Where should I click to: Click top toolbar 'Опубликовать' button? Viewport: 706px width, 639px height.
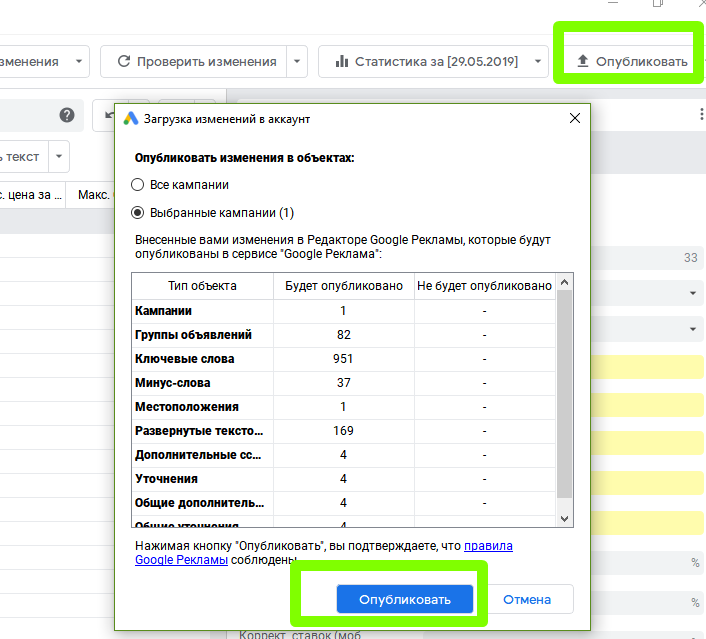[x=631, y=62]
